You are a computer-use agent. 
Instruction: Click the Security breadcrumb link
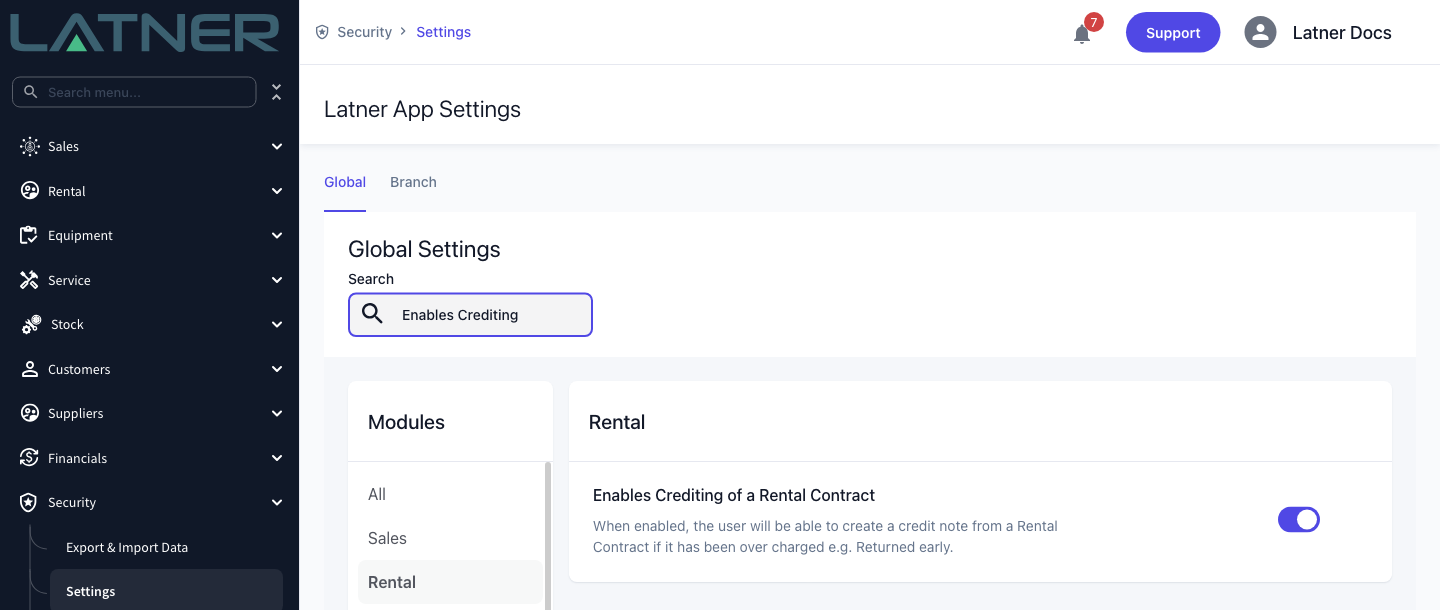[364, 32]
